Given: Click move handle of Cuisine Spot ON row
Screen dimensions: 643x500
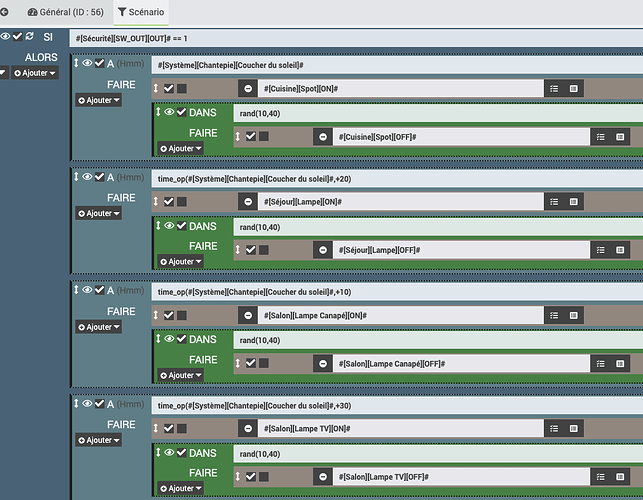Looking at the screenshot, I should pos(156,88).
